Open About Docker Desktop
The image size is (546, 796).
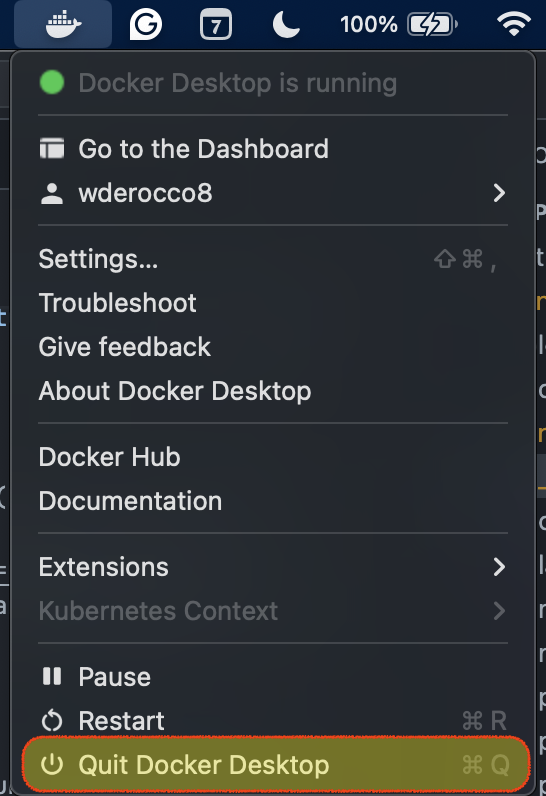(273, 391)
